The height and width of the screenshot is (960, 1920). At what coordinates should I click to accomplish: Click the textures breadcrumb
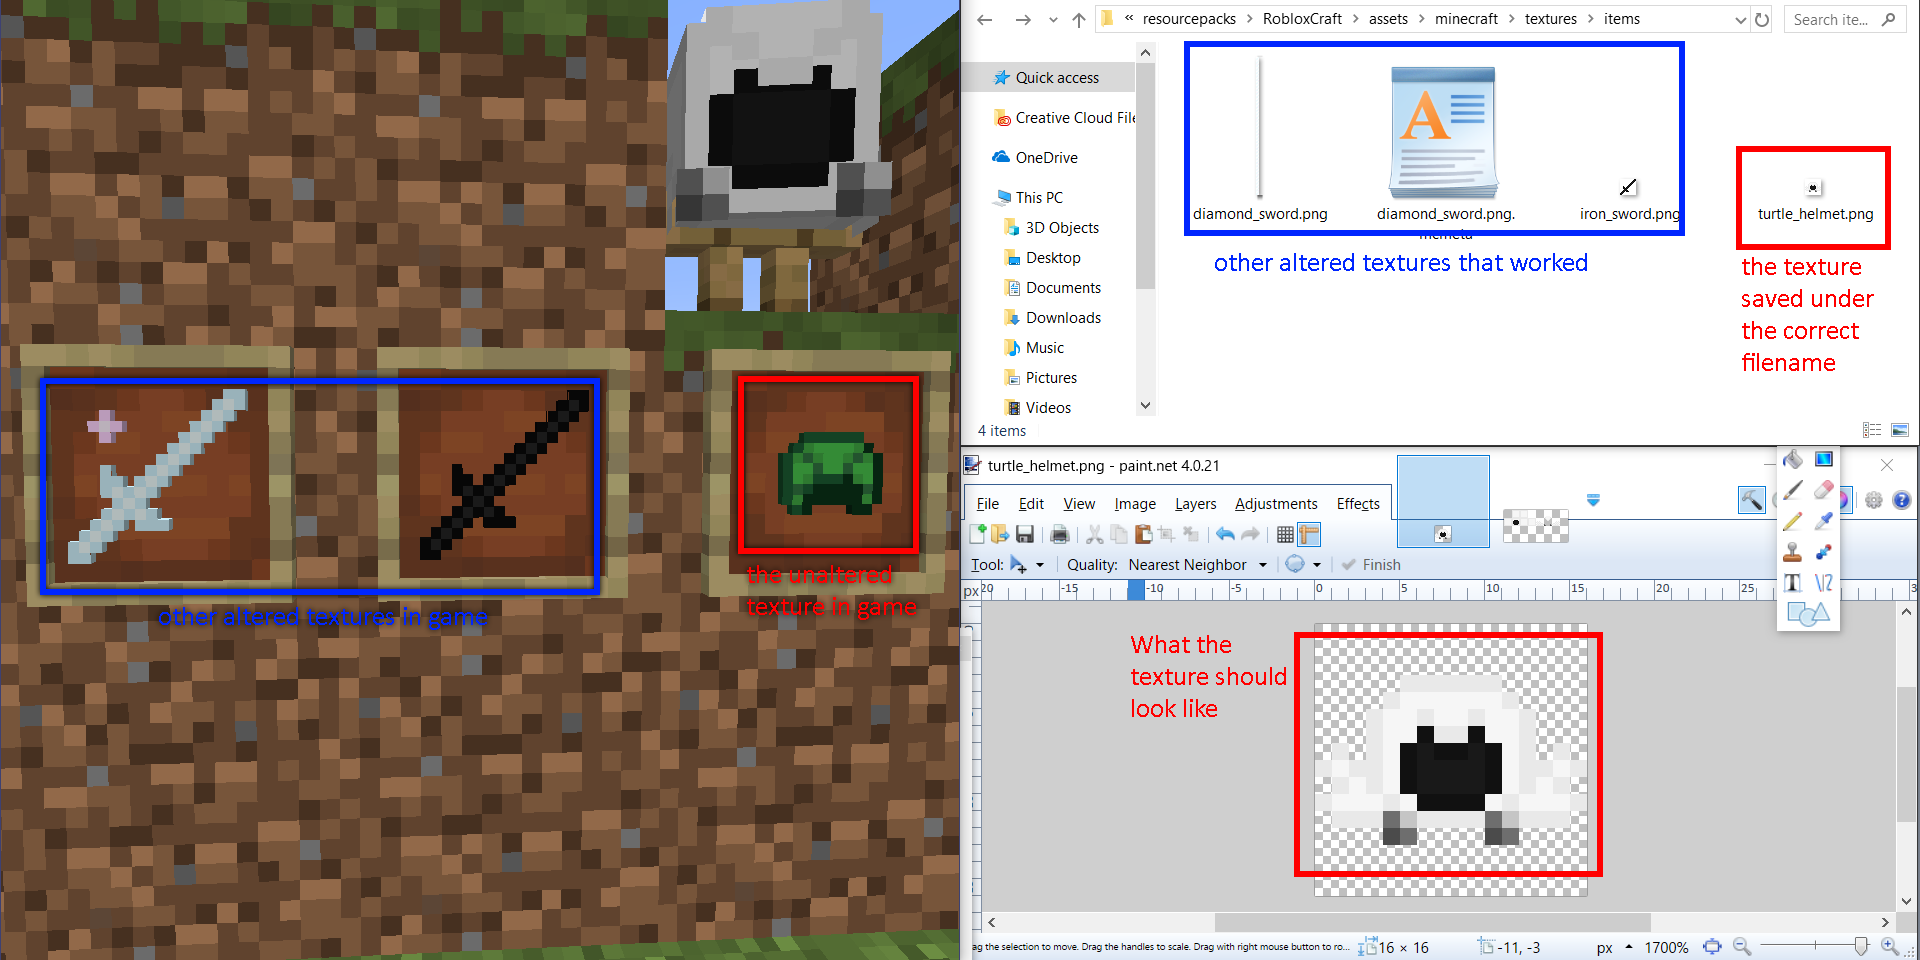click(x=1551, y=19)
